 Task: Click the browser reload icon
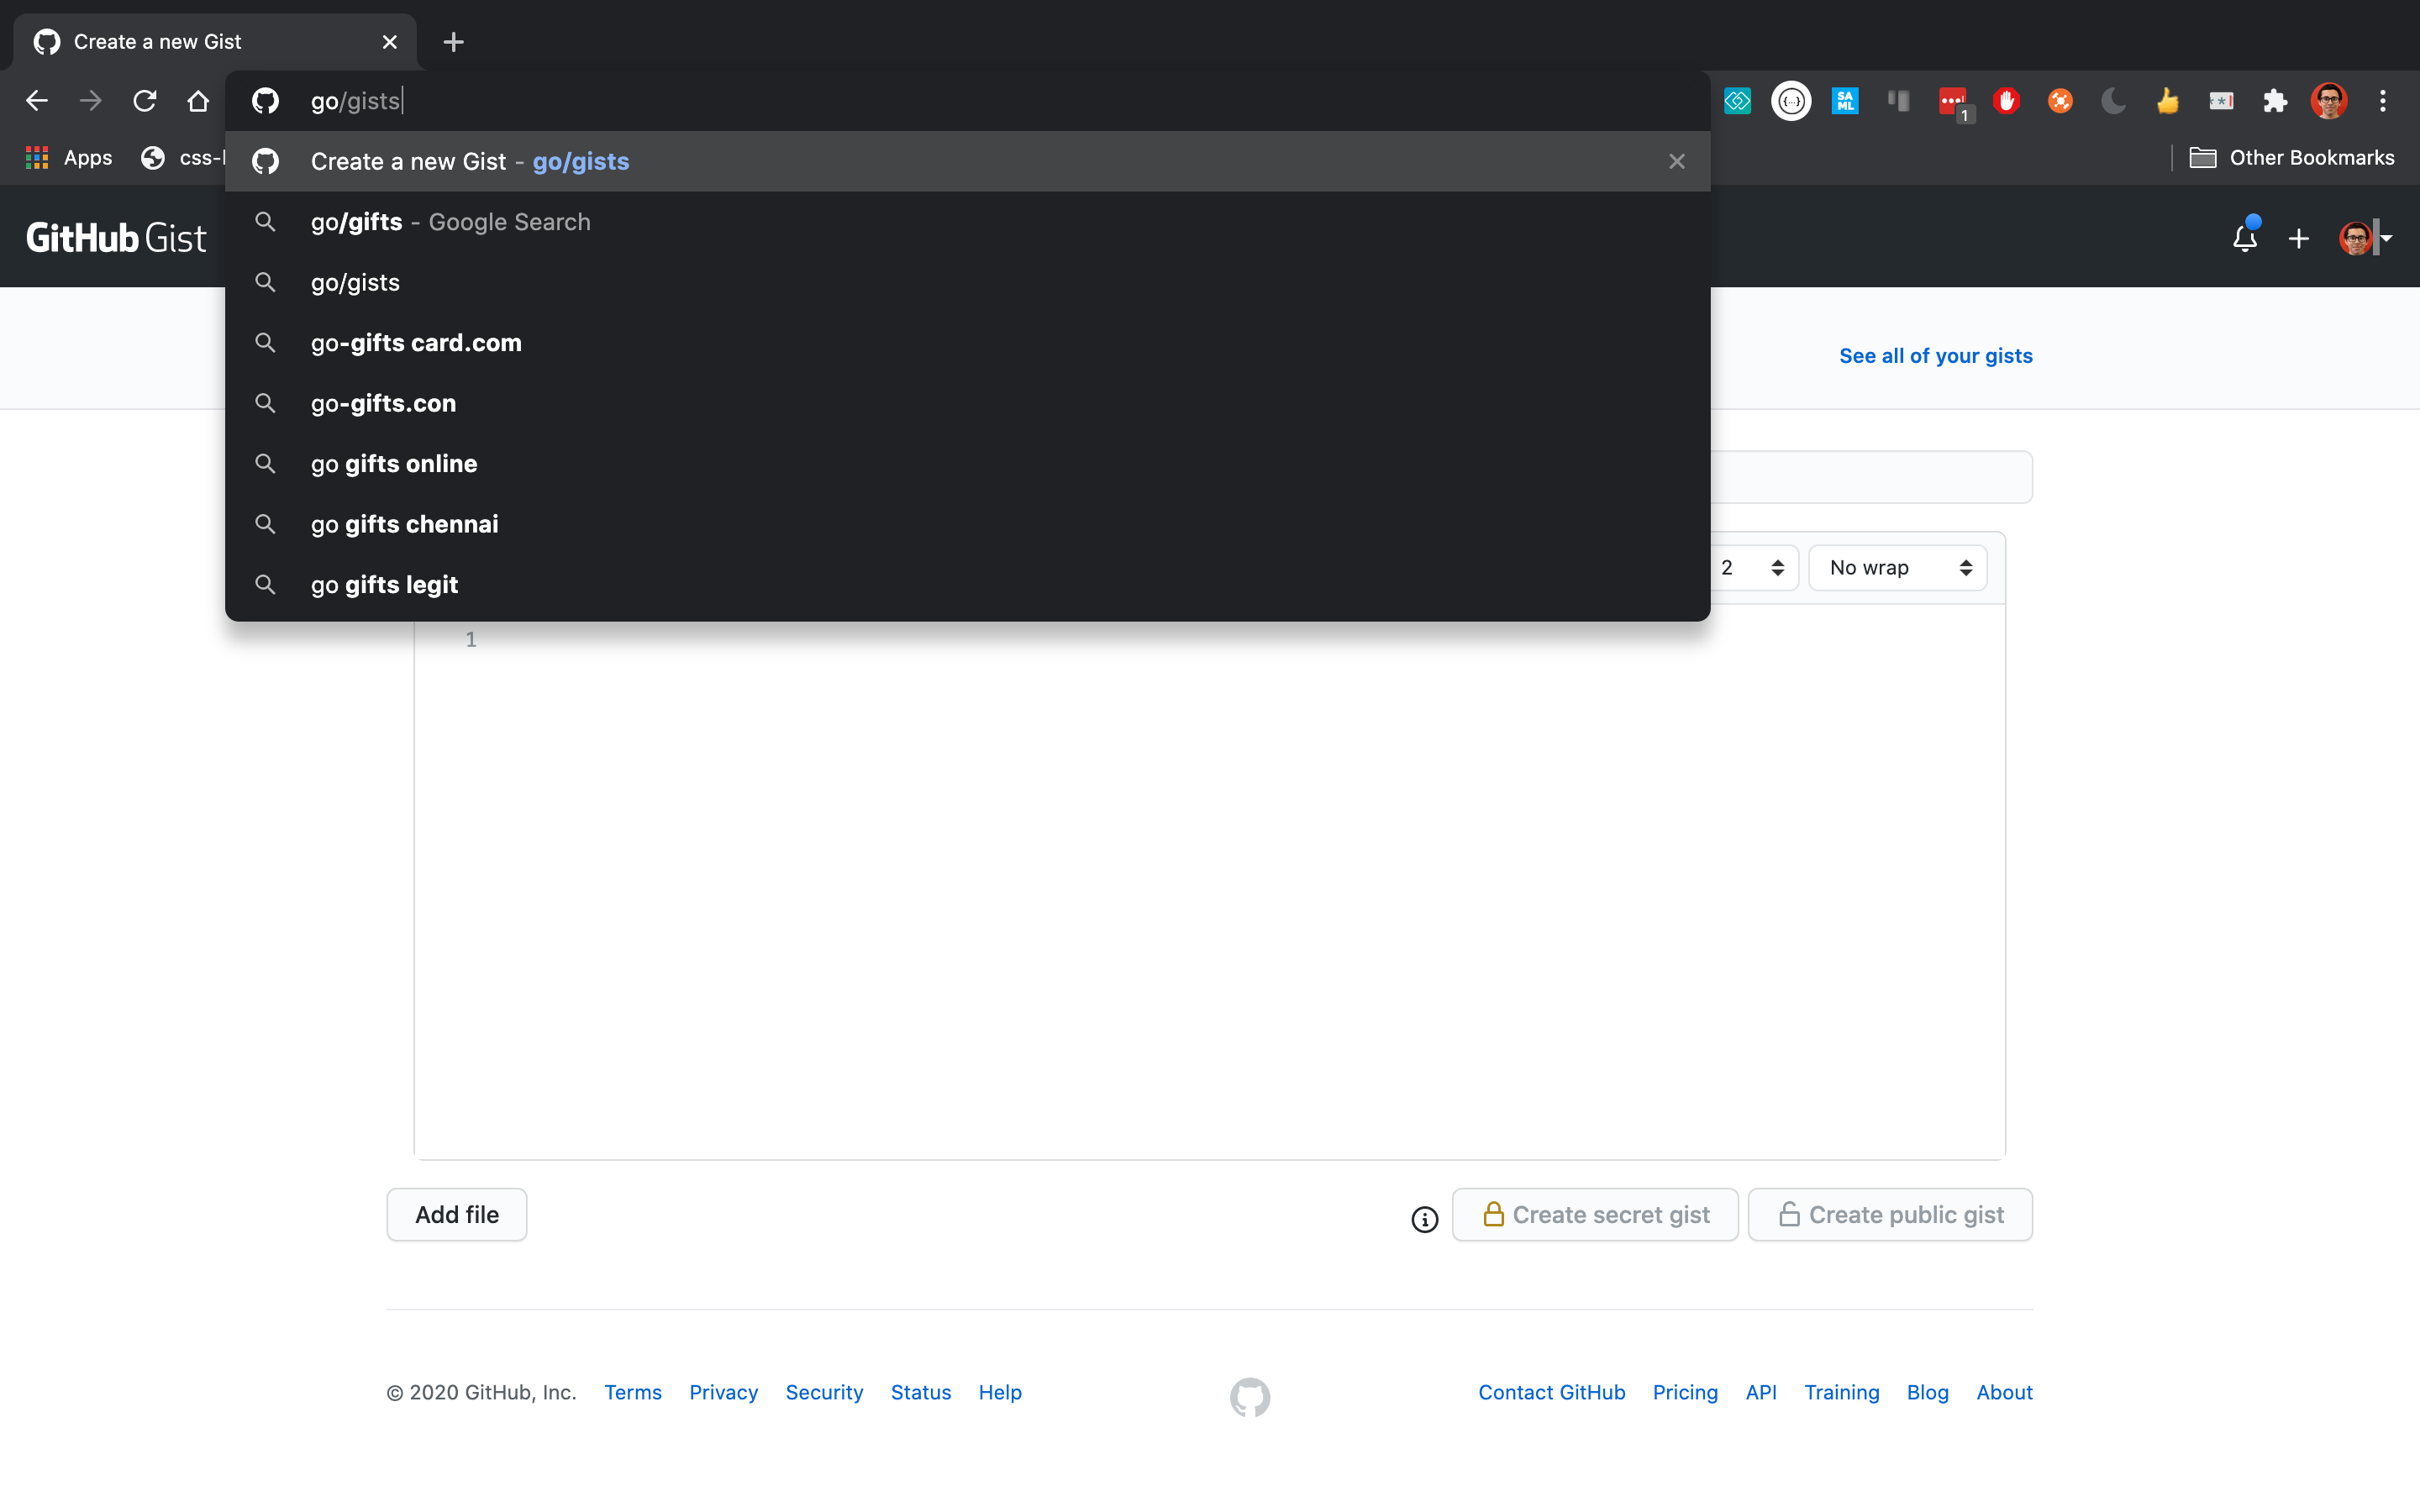pyautogui.click(x=145, y=101)
